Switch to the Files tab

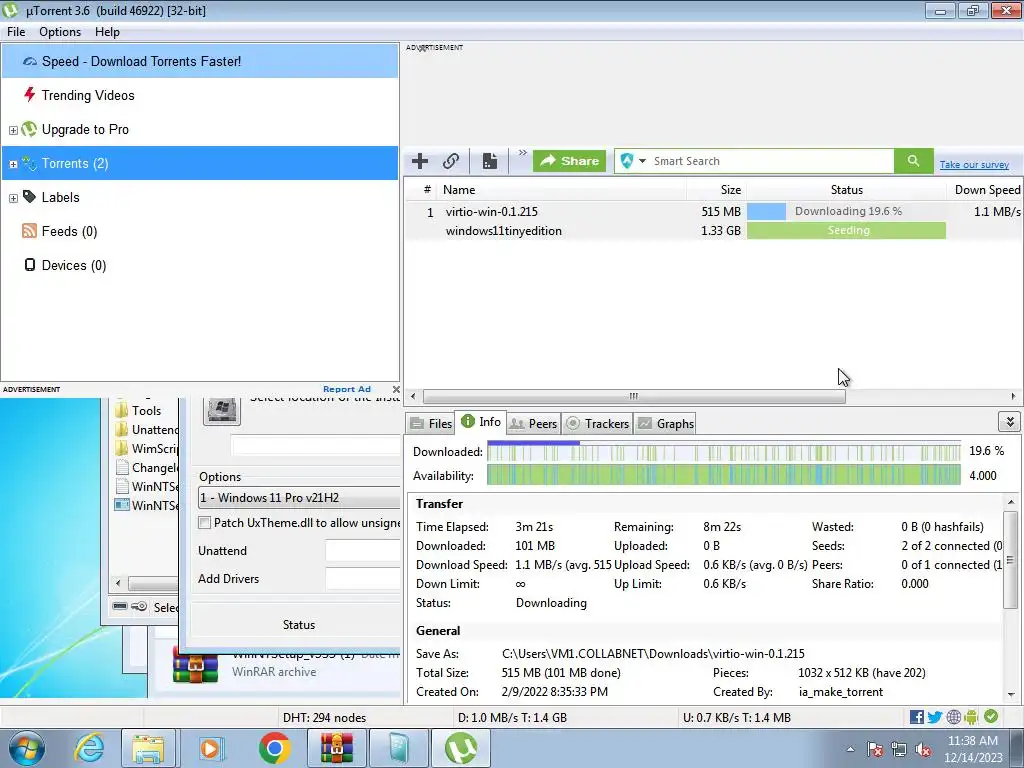click(x=431, y=424)
